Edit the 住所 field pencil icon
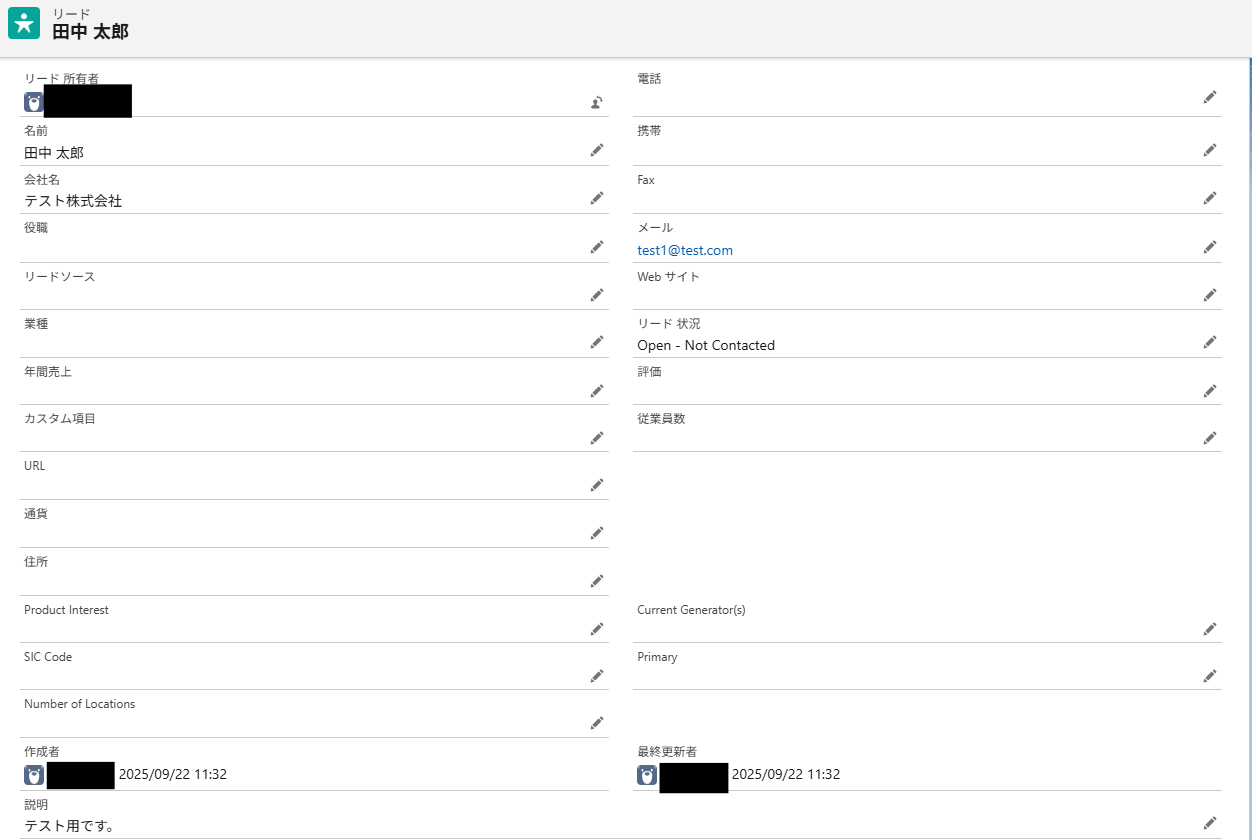 pyautogui.click(x=597, y=581)
